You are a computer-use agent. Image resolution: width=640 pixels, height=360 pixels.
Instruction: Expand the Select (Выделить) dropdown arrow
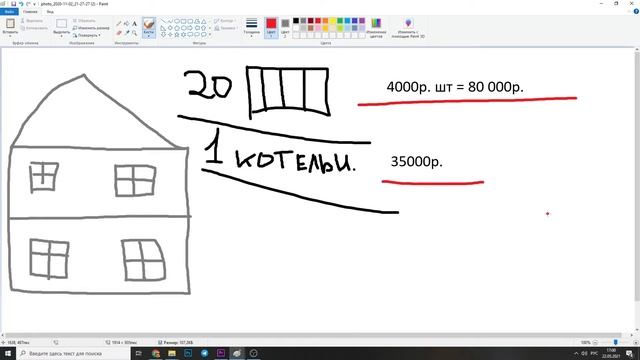(62, 36)
